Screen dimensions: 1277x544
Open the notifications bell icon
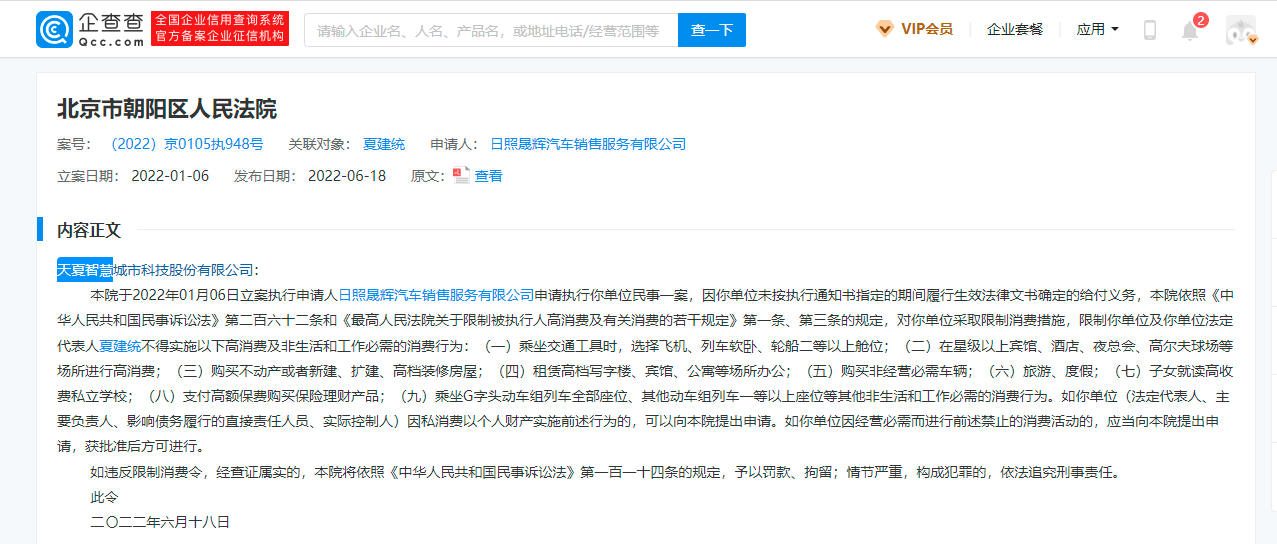coord(1190,30)
